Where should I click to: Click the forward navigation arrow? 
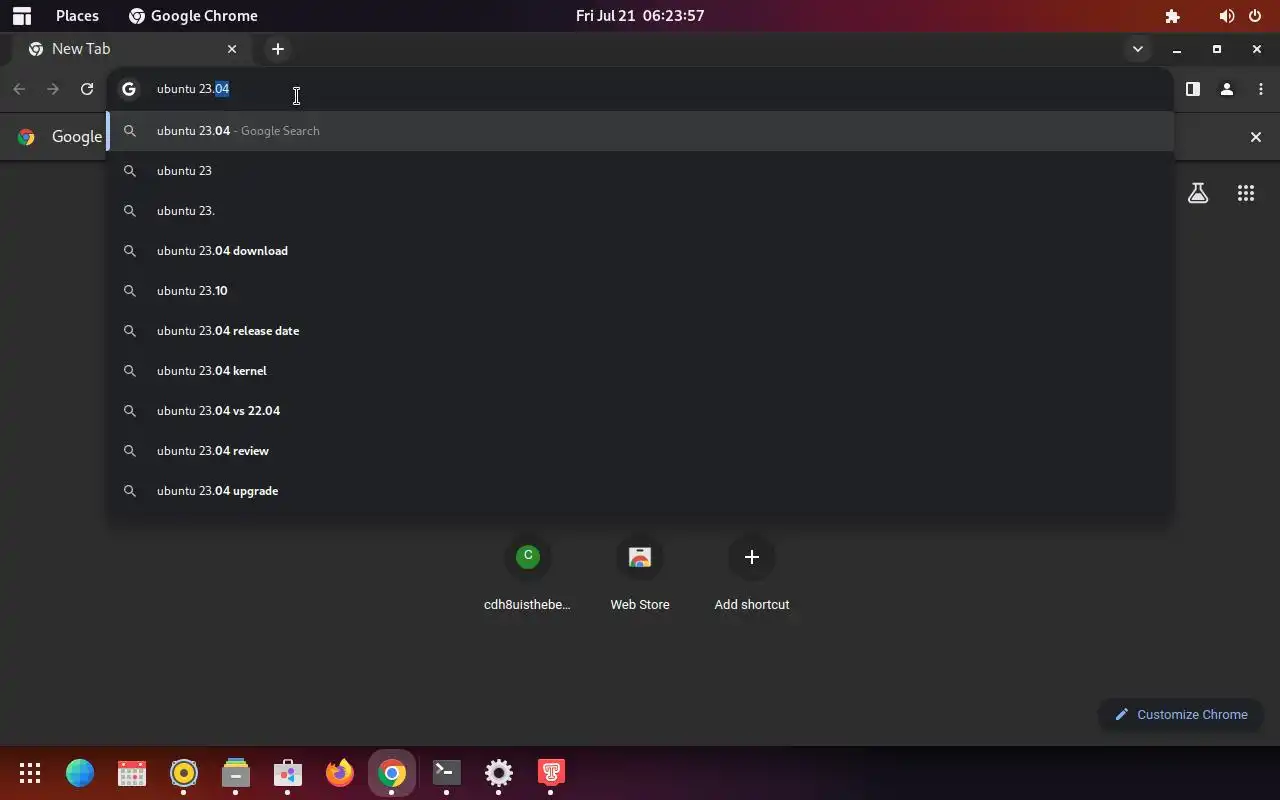tap(53, 89)
